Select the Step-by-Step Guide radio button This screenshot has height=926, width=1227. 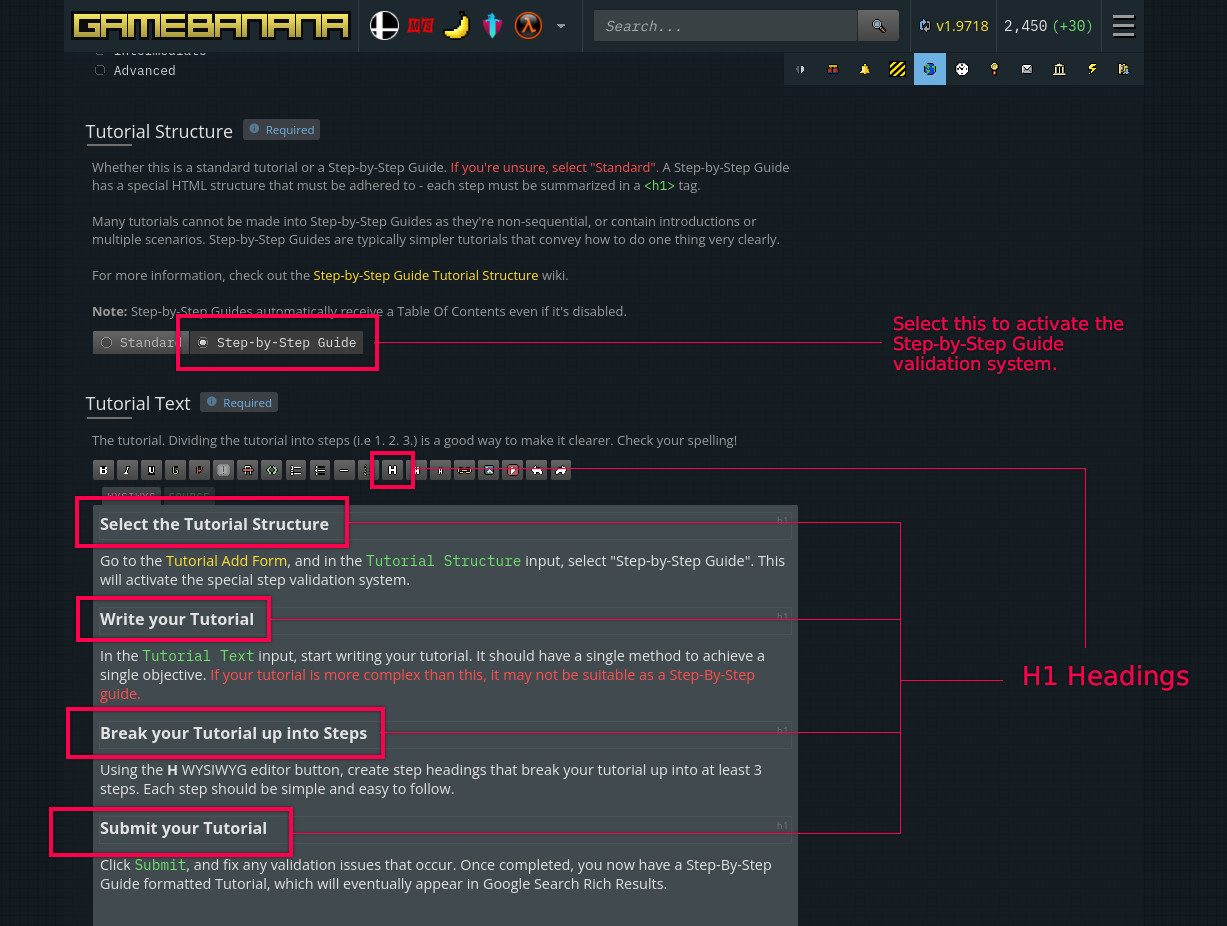click(203, 342)
